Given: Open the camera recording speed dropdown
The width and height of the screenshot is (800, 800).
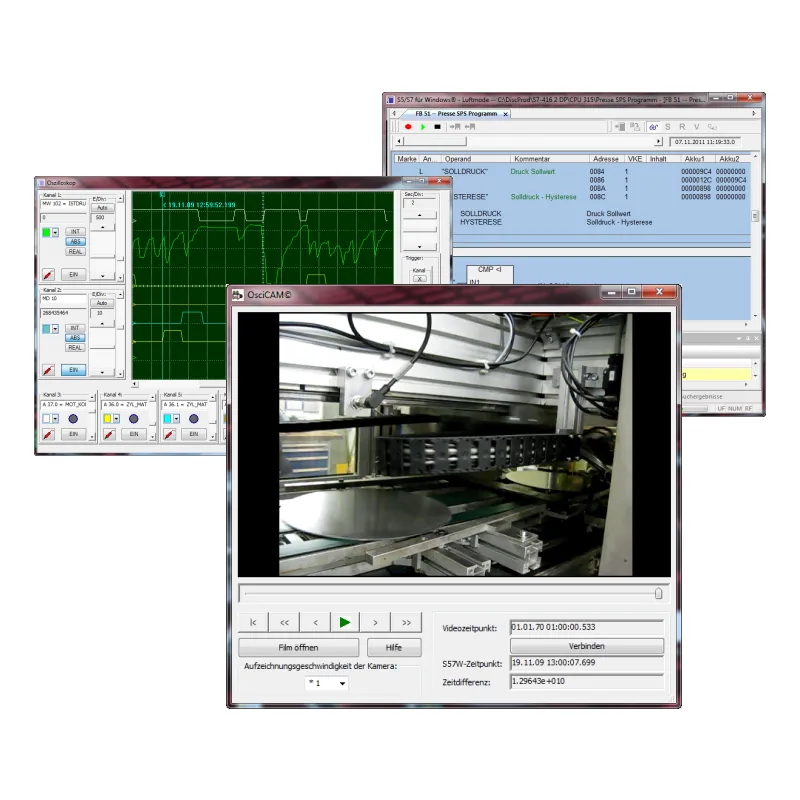Looking at the screenshot, I should [342, 684].
